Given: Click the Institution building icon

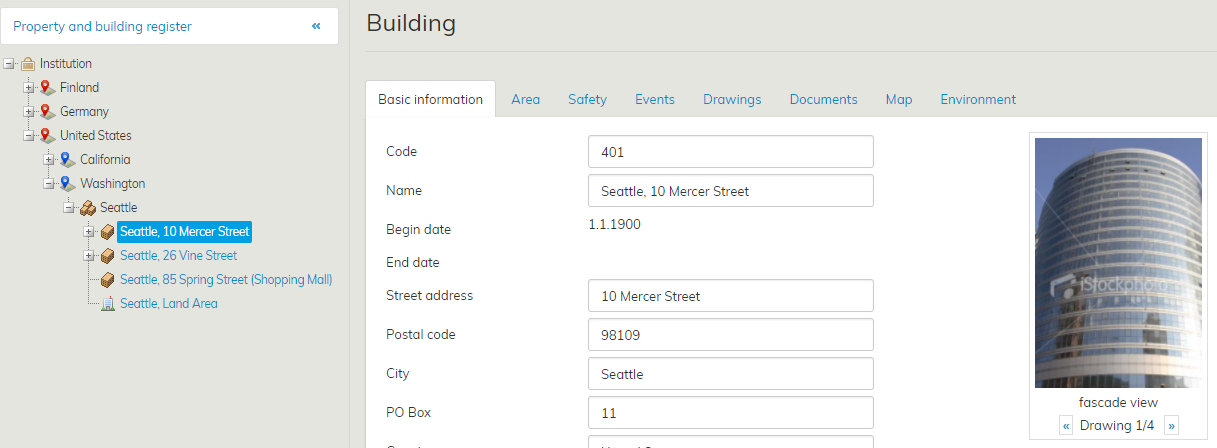Looking at the screenshot, I should [28, 64].
